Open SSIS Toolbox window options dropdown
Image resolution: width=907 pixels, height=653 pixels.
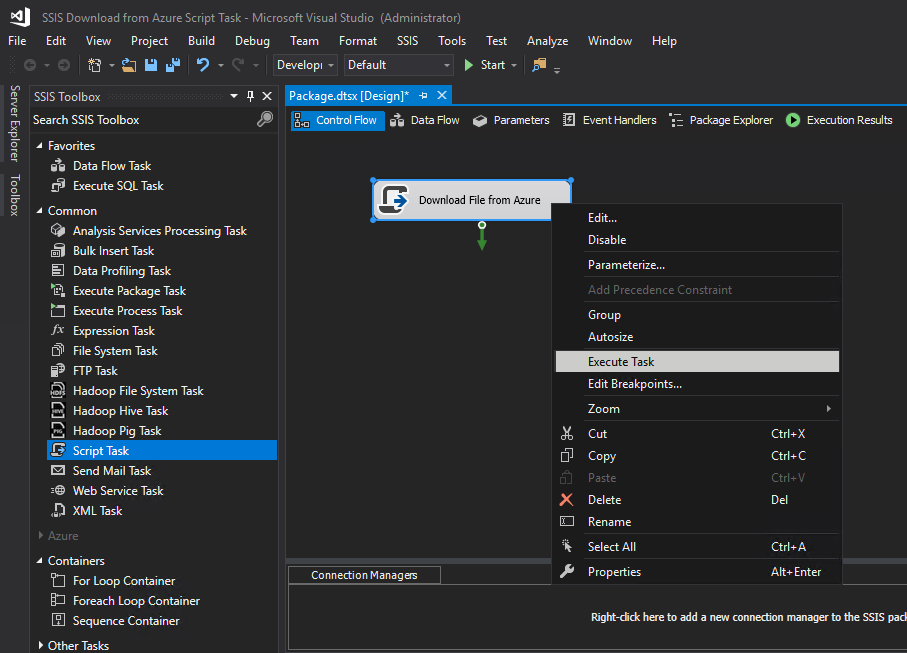234,96
